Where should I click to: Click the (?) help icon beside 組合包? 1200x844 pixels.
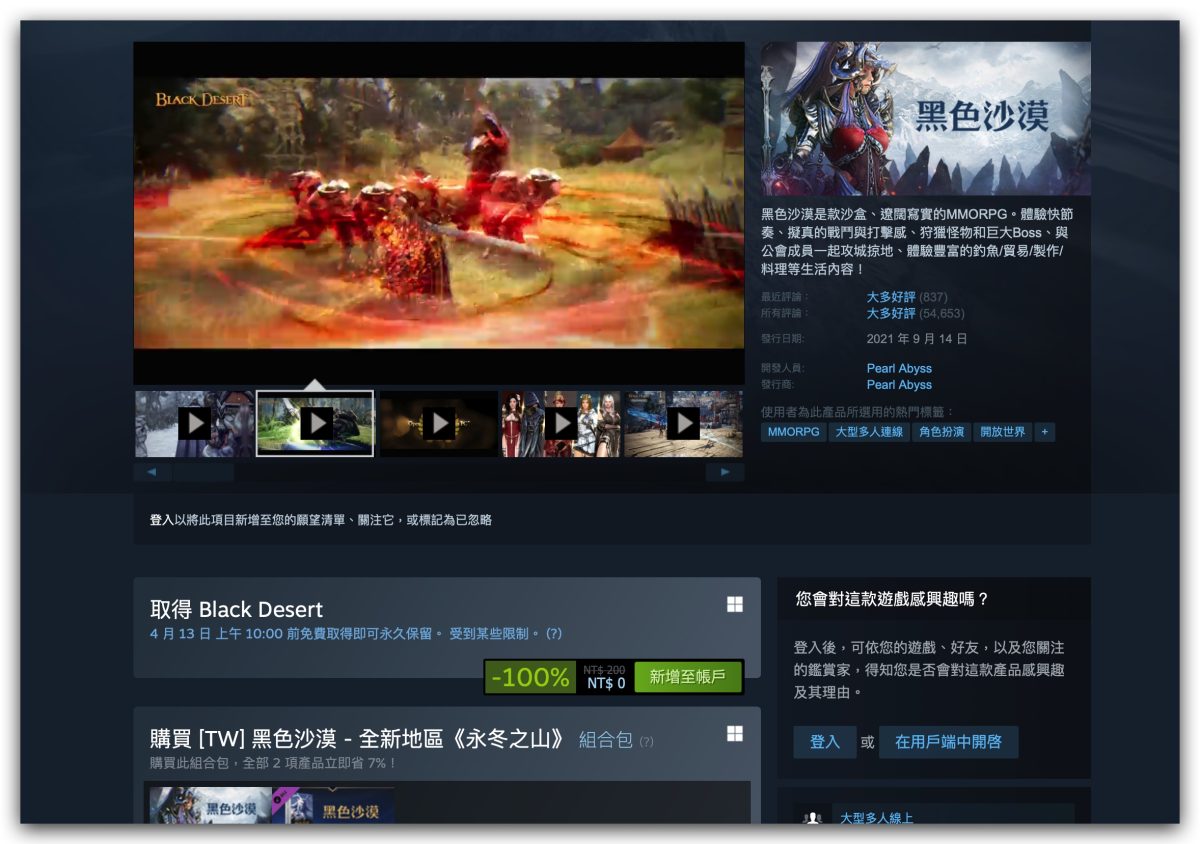pyautogui.click(x=646, y=742)
